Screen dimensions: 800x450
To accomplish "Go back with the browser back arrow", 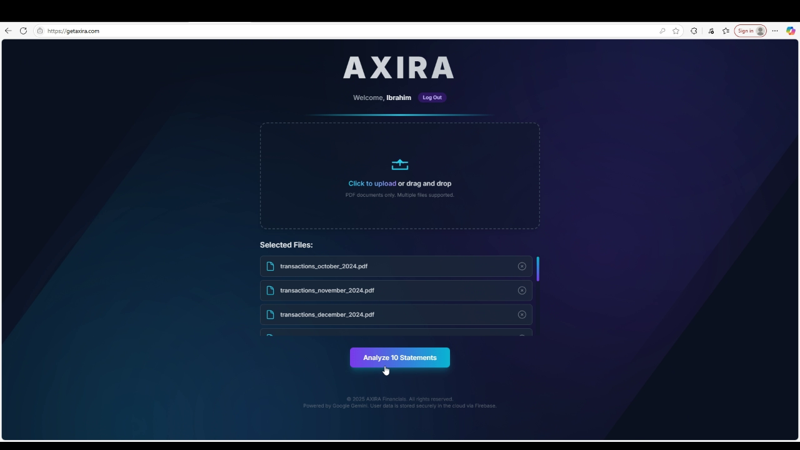I will coord(8,31).
